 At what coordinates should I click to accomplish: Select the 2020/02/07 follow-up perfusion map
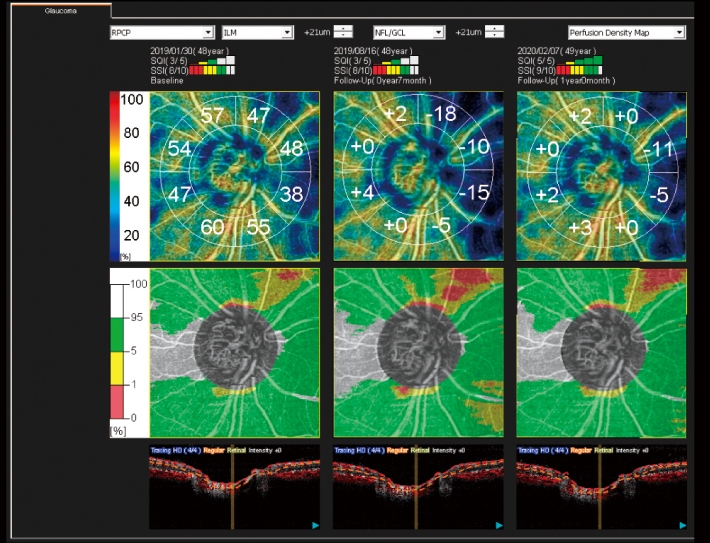pos(602,175)
